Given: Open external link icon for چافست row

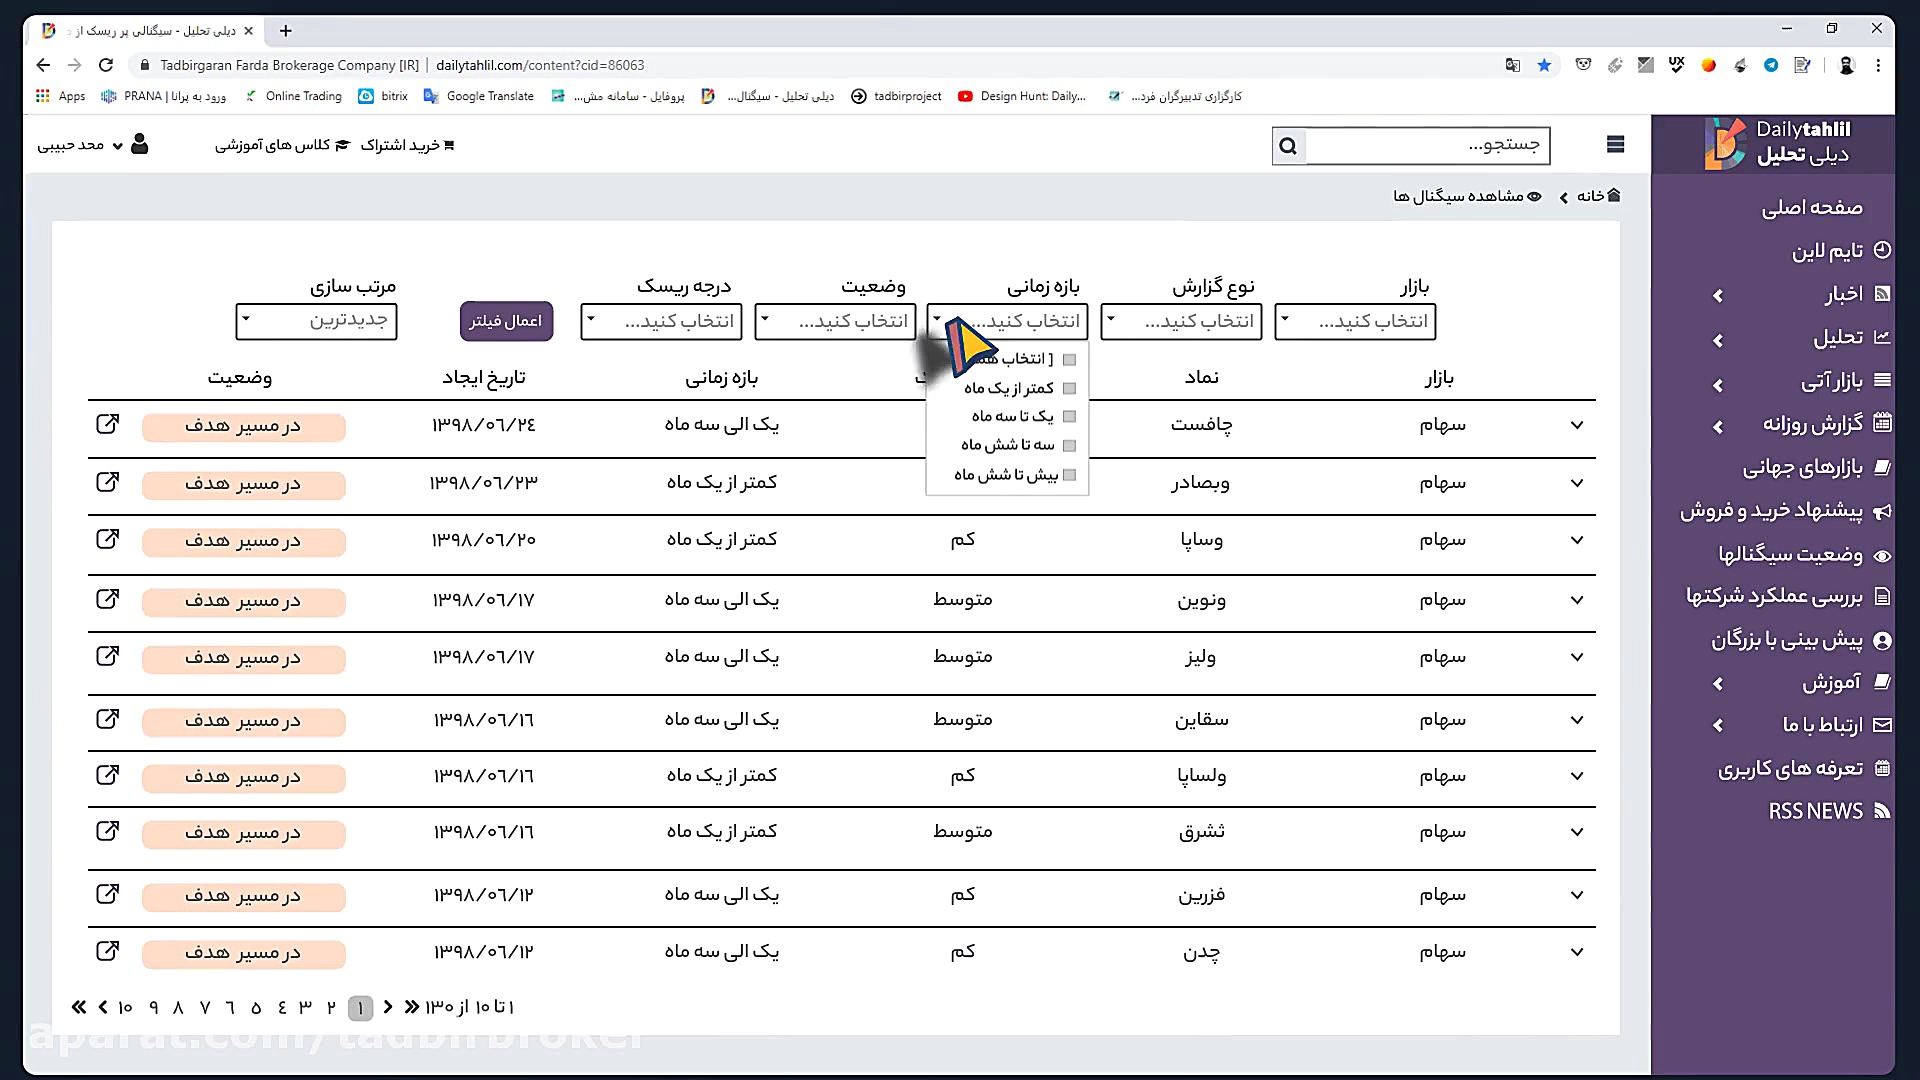Looking at the screenshot, I should pyautogui.click(x=107, y=424).
